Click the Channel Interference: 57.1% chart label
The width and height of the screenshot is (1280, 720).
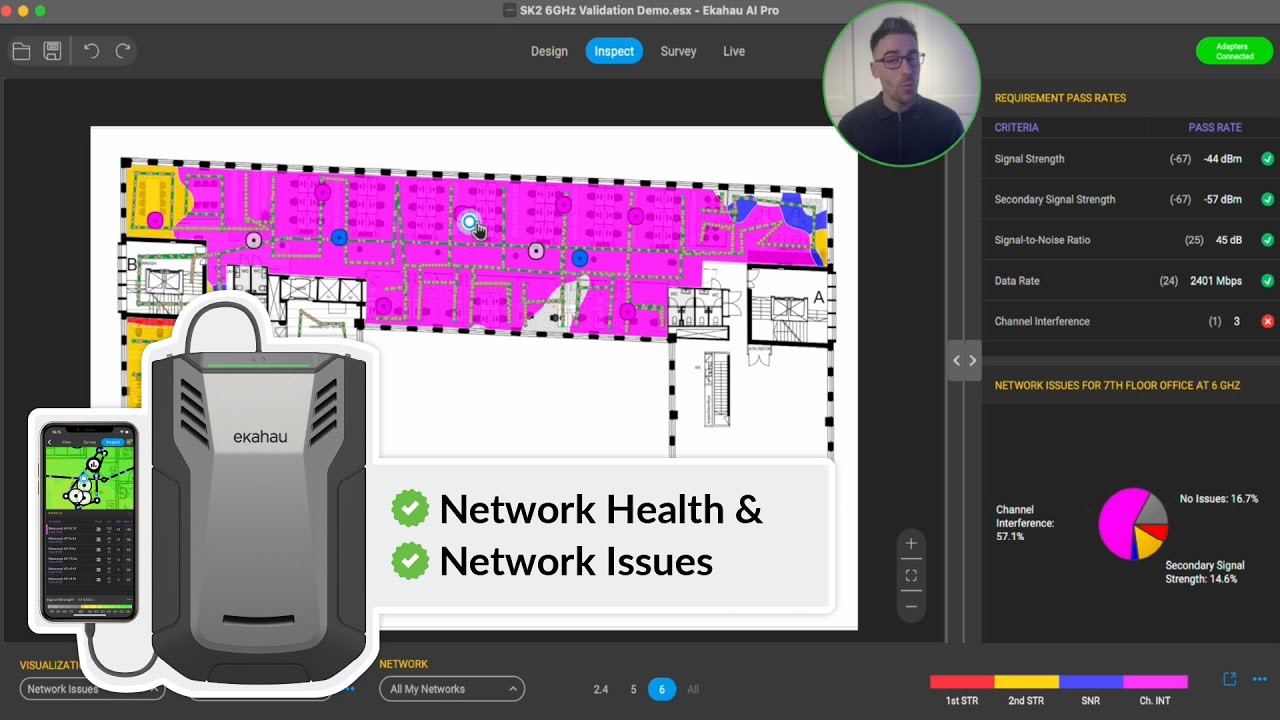tap(1025, 523)
